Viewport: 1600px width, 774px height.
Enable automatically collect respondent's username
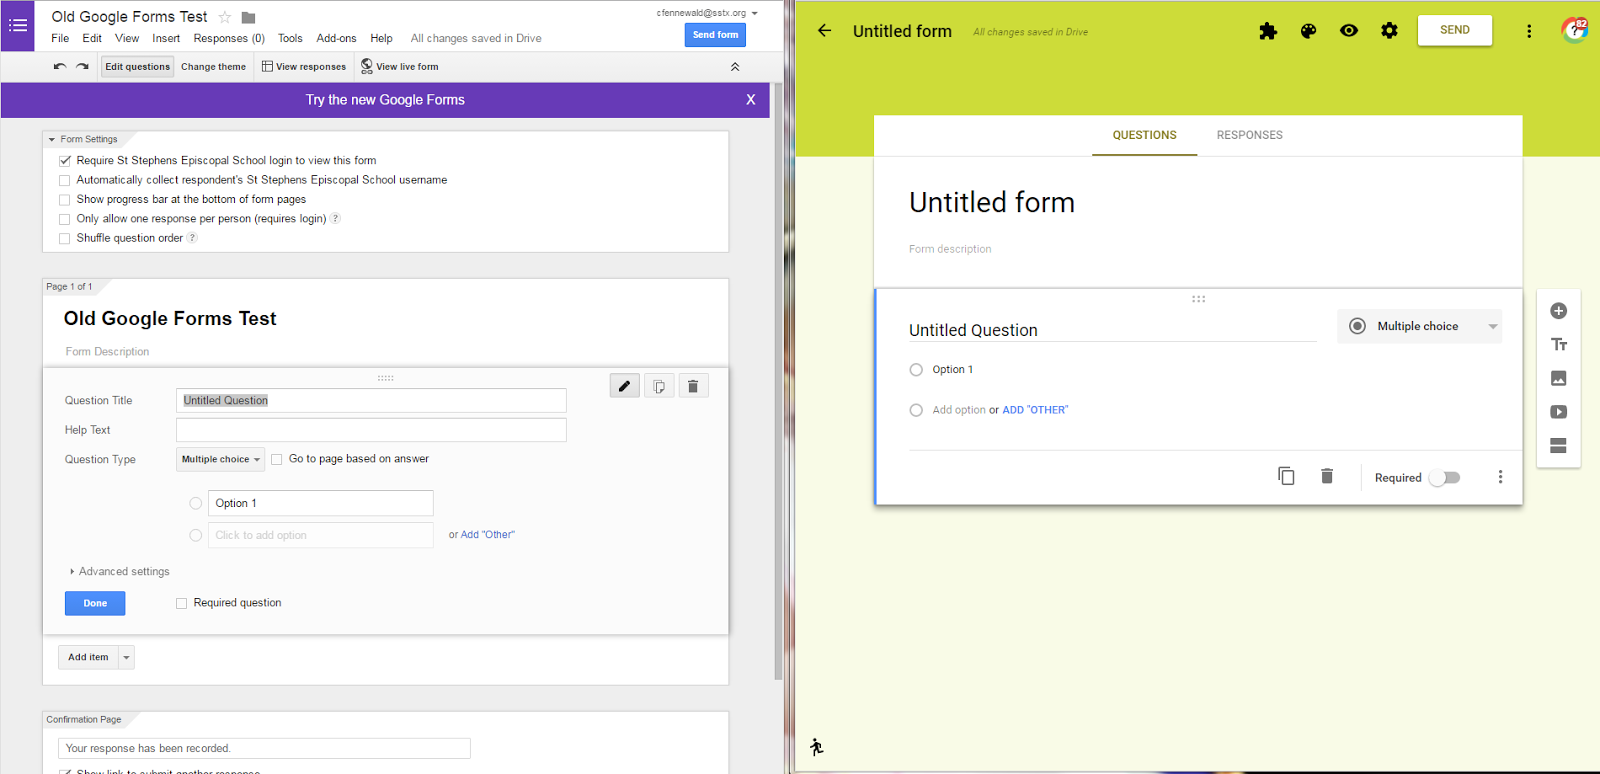tap(65, 181)
